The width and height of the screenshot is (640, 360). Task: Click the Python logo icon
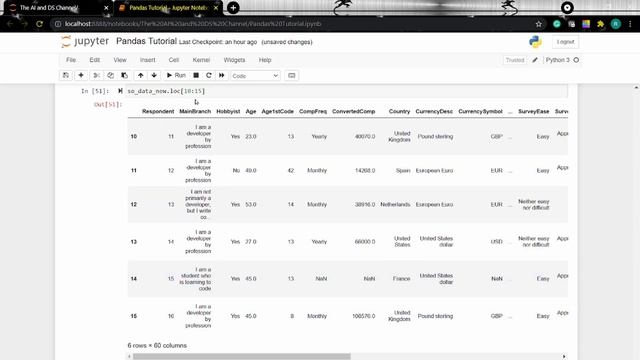(x=535, y=42)
